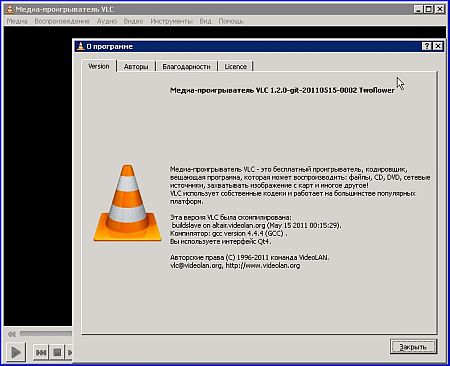This screenshot has width=450, height=366.
Task: Click the Stop playback button
Action: pyautogui.click(x=57, y=352)
